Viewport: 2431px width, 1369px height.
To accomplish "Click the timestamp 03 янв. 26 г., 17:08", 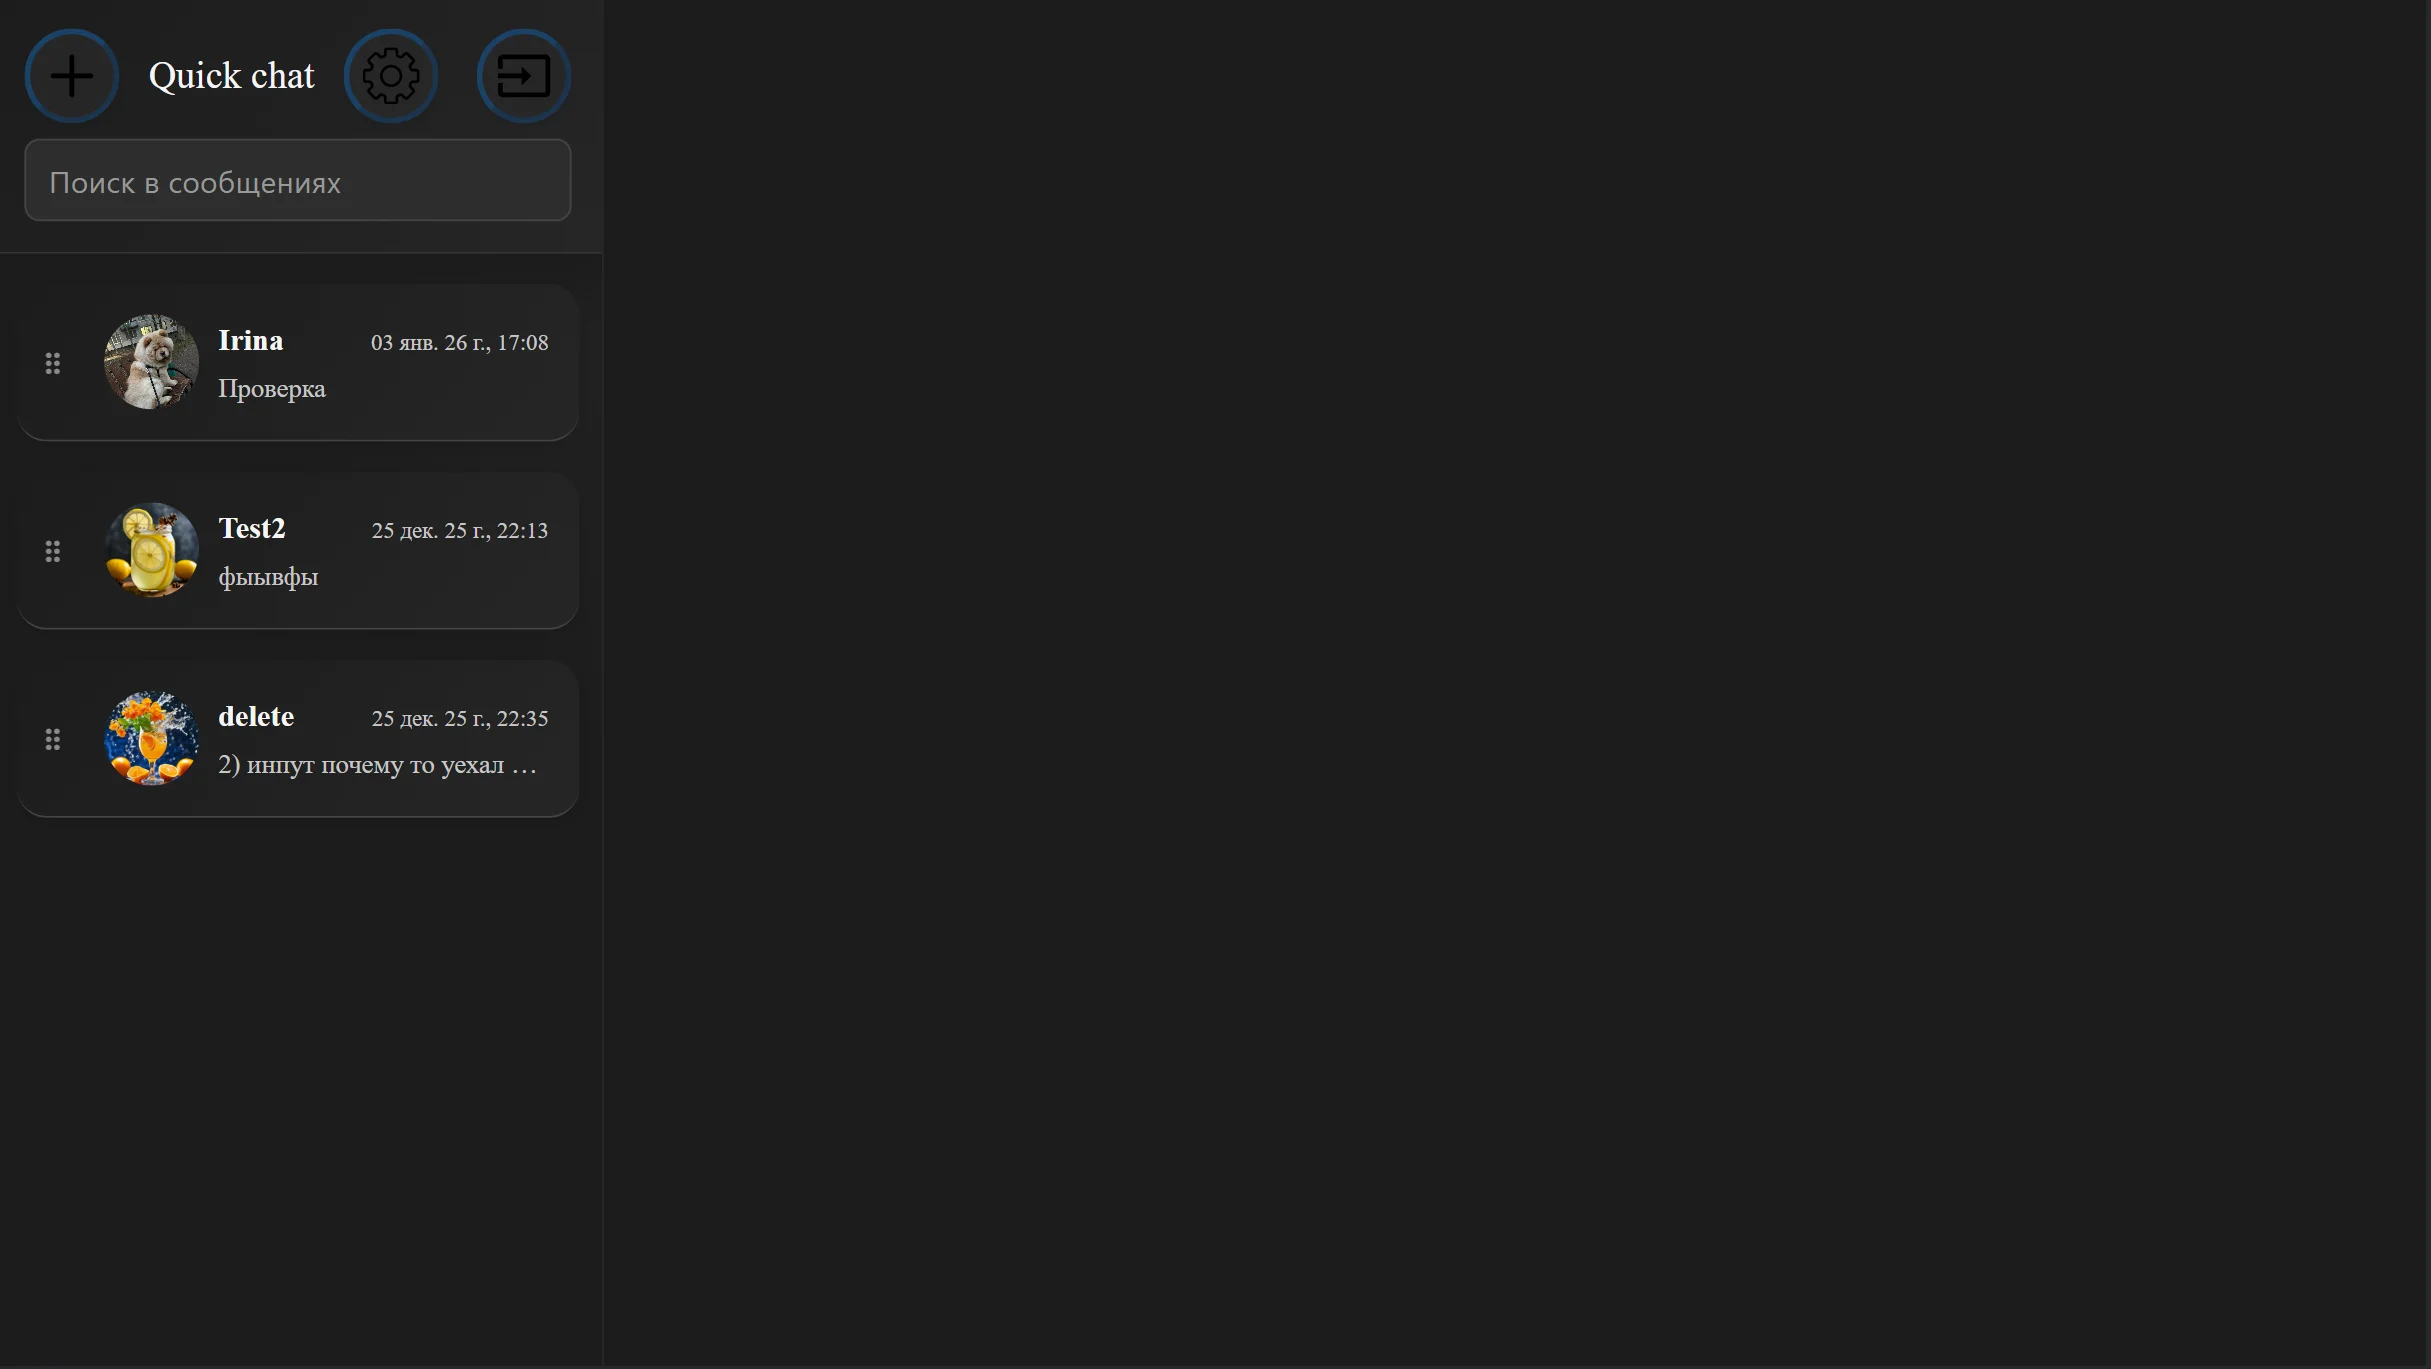I will (460, 343).
